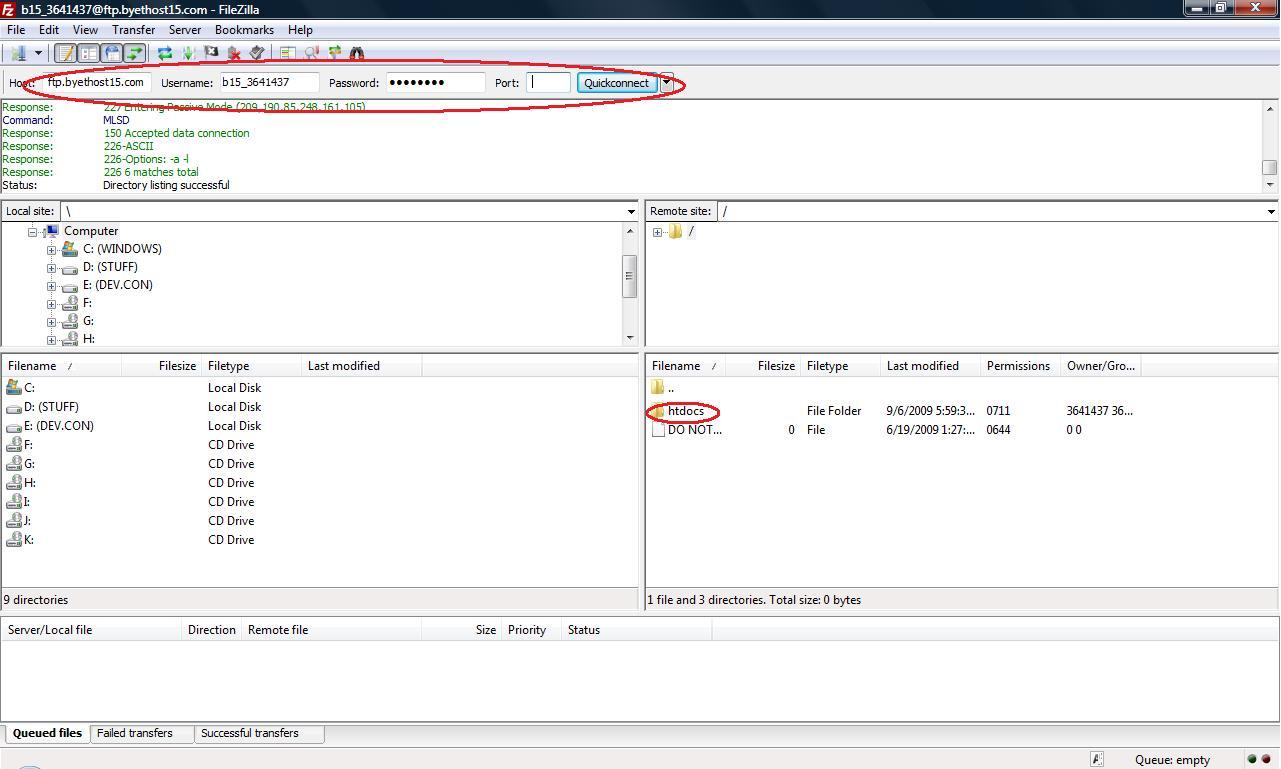Switch to the Queued files tab
This screenshot has width=1281, height=769.
coord(47,733)
